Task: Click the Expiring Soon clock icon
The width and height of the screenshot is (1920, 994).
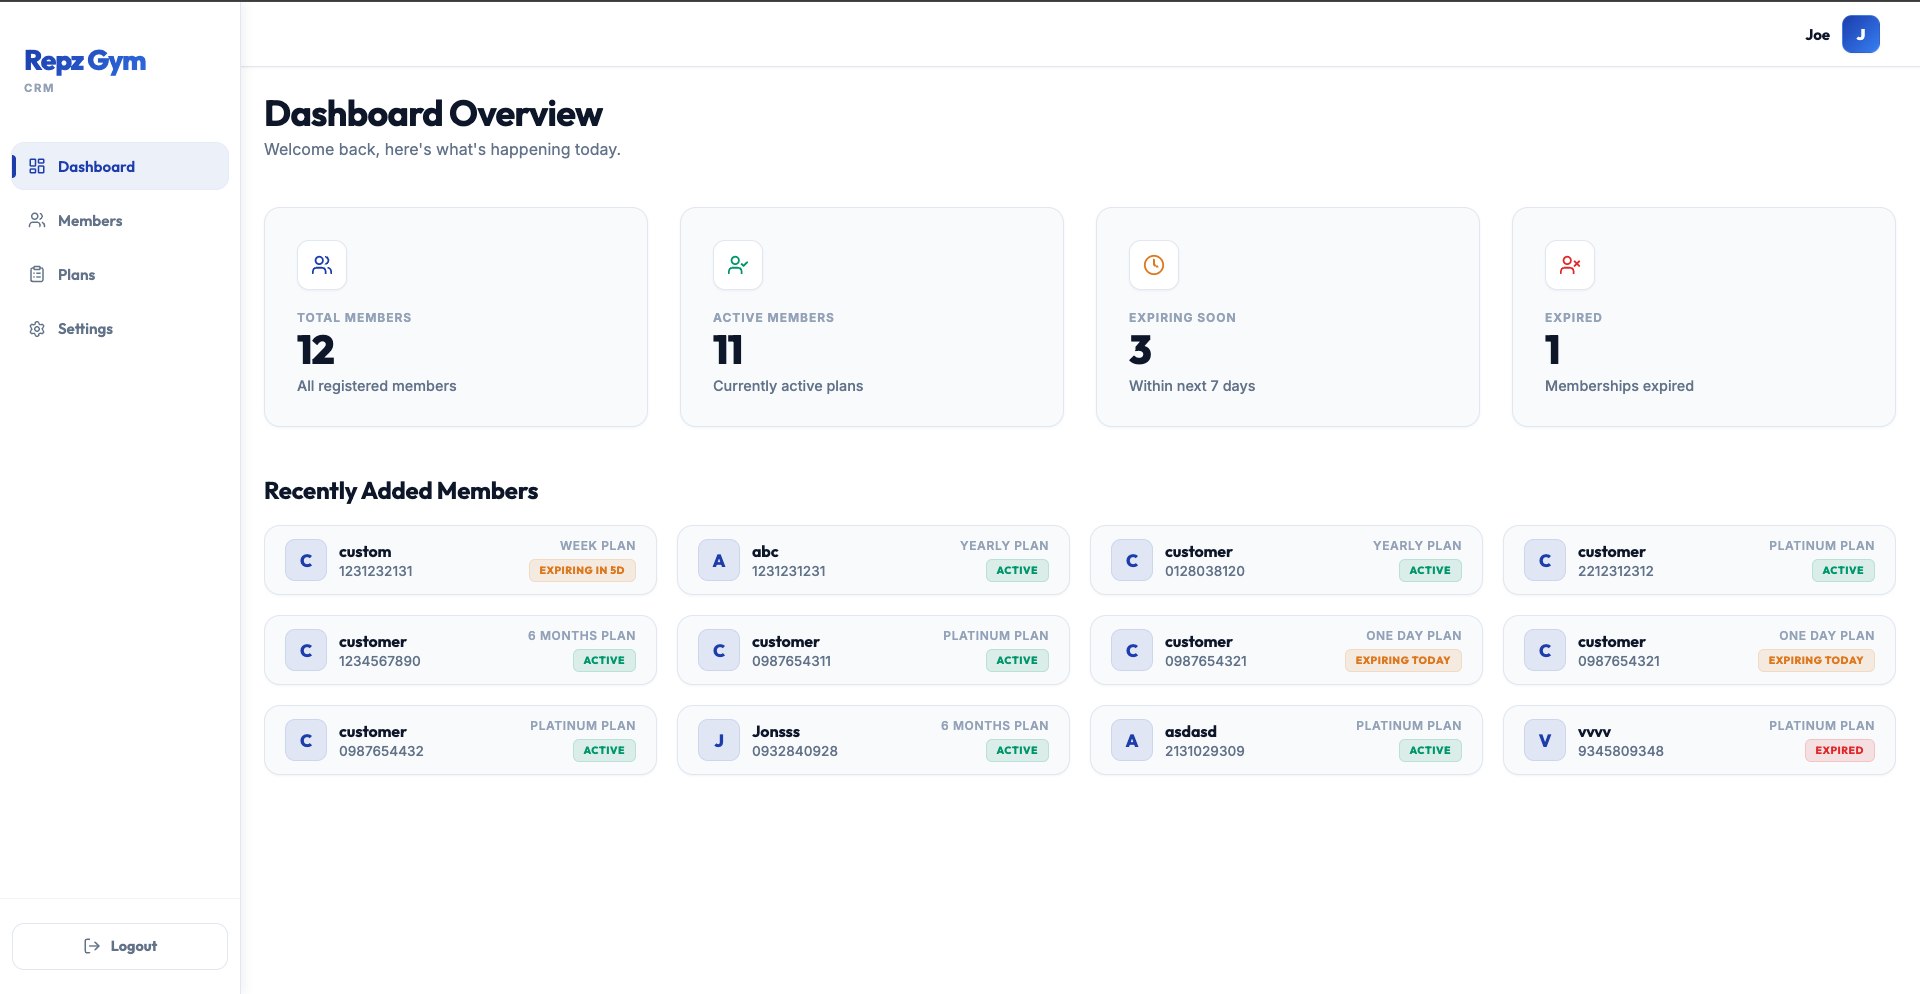Action: coord(1154,265)
